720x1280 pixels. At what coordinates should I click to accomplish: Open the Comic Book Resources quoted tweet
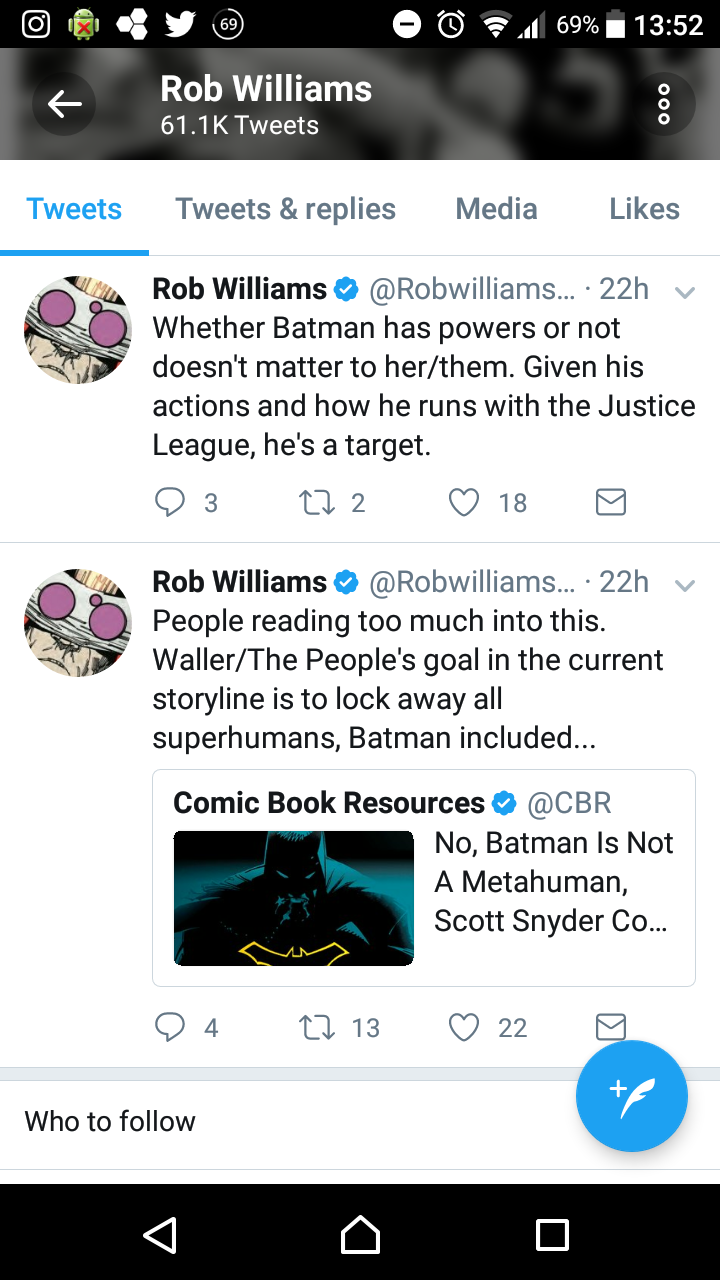pos(424,878)
